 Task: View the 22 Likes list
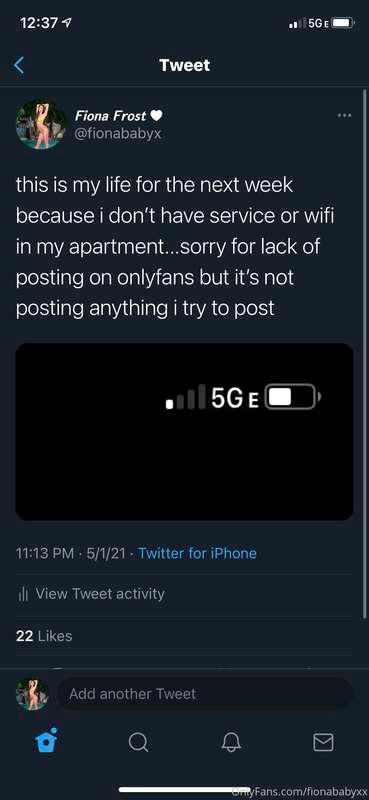point(44,636)
